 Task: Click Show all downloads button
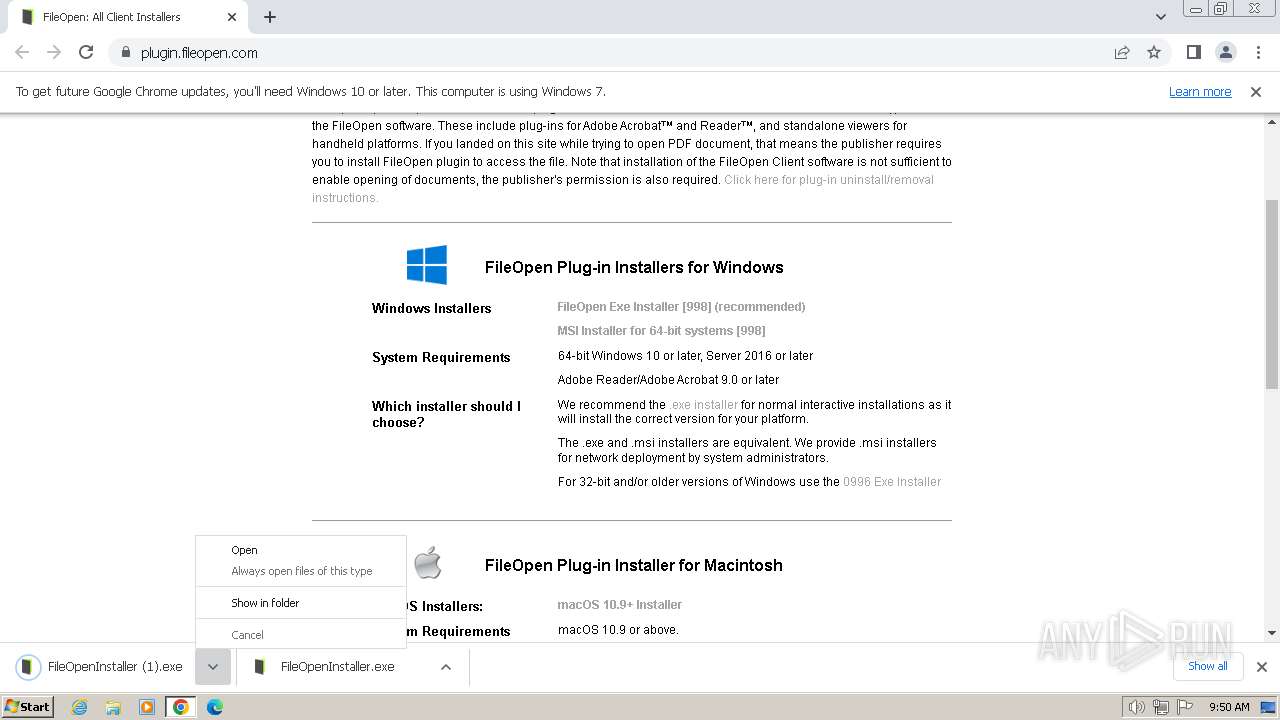click(1208, 666)
